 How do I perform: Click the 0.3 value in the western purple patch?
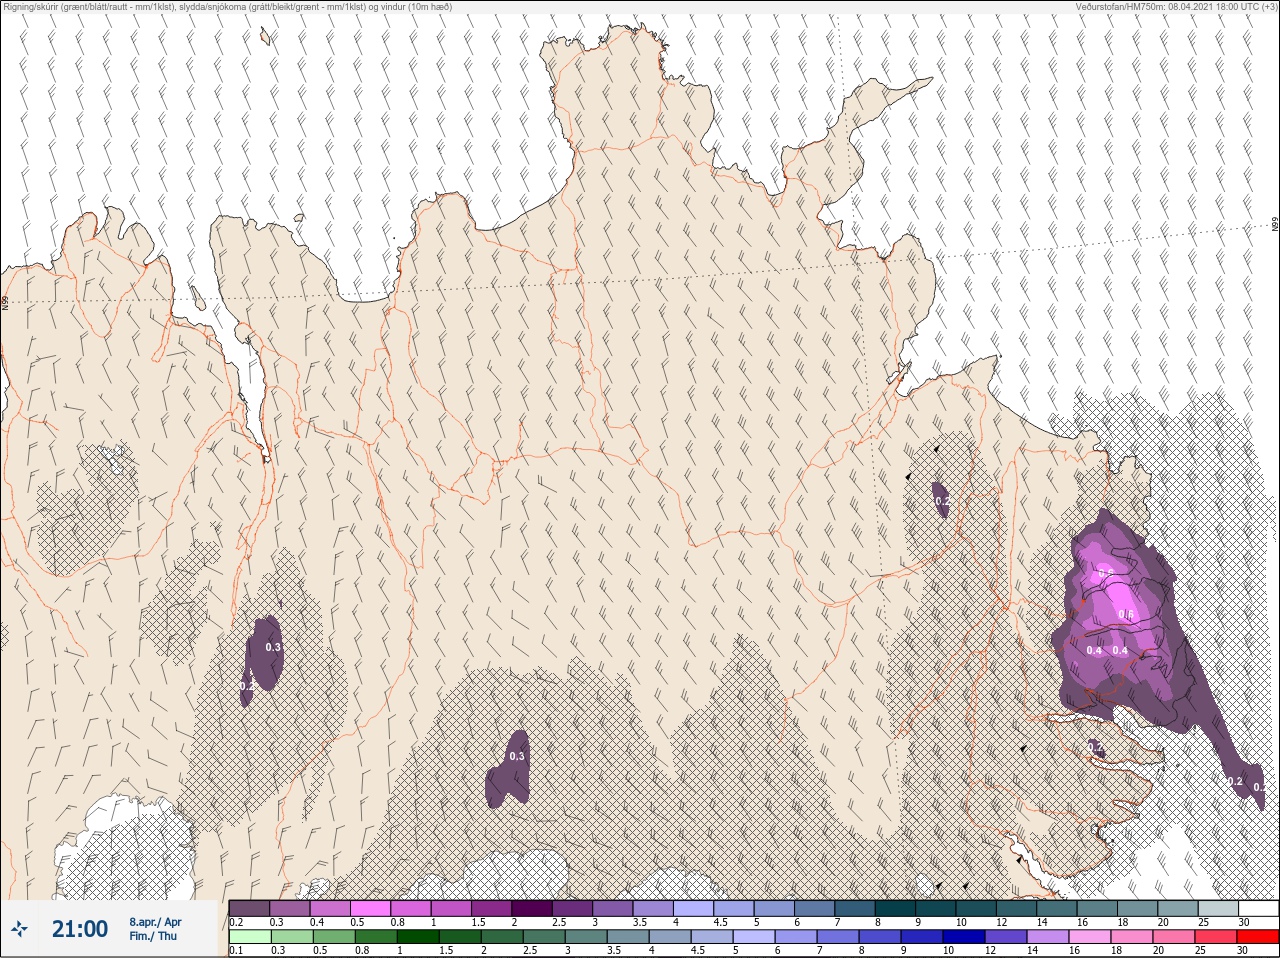273,648
